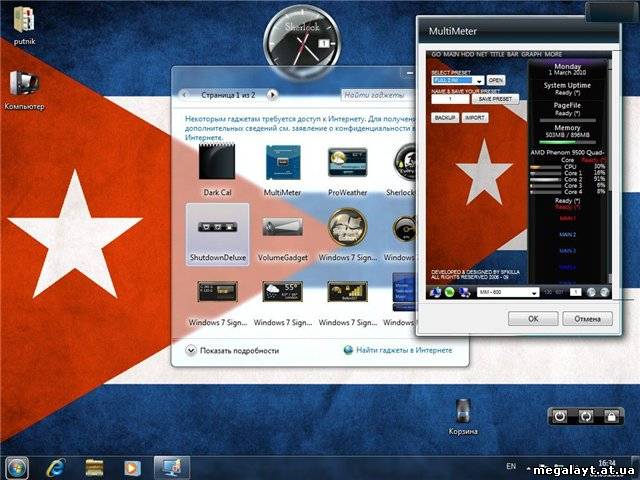Click the MultiMeter preview scrollbar

click(x=610, y=171)
